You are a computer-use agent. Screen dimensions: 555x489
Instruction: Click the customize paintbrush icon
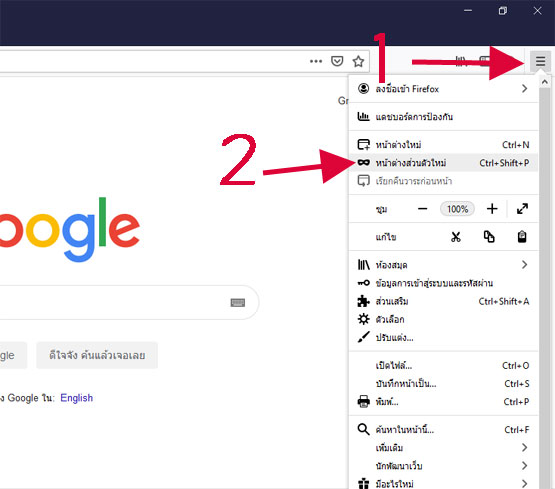(x=364, y=337)
